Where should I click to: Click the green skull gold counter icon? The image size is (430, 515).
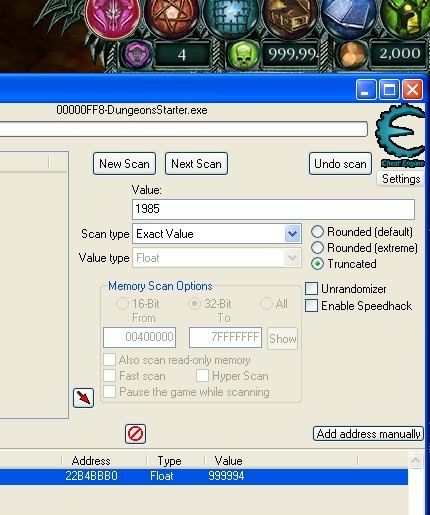coord(243,54)
